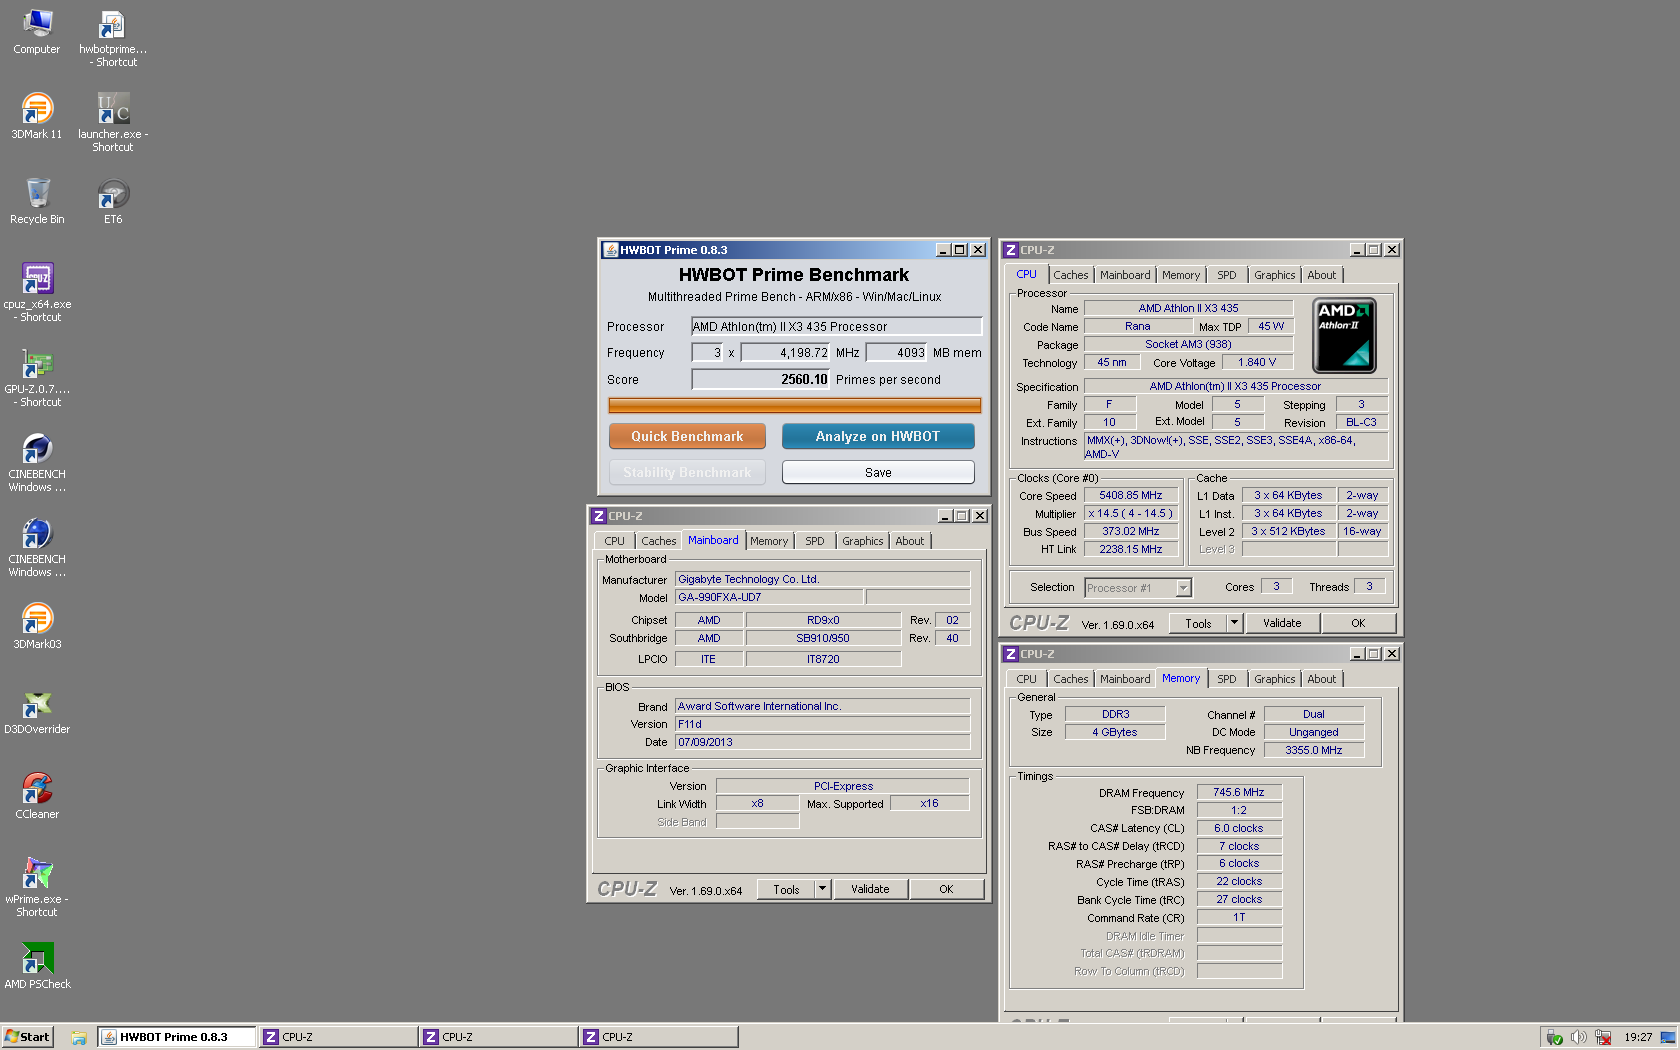Switch to CPU tab in mainboard CPU-Z window
The image size is (1680, 1050).
(615, 541)
